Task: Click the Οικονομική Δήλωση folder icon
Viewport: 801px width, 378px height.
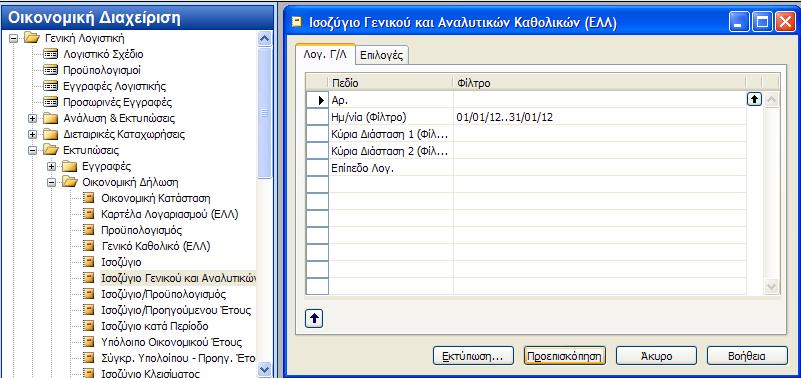Action: click(x=69, y=182)
